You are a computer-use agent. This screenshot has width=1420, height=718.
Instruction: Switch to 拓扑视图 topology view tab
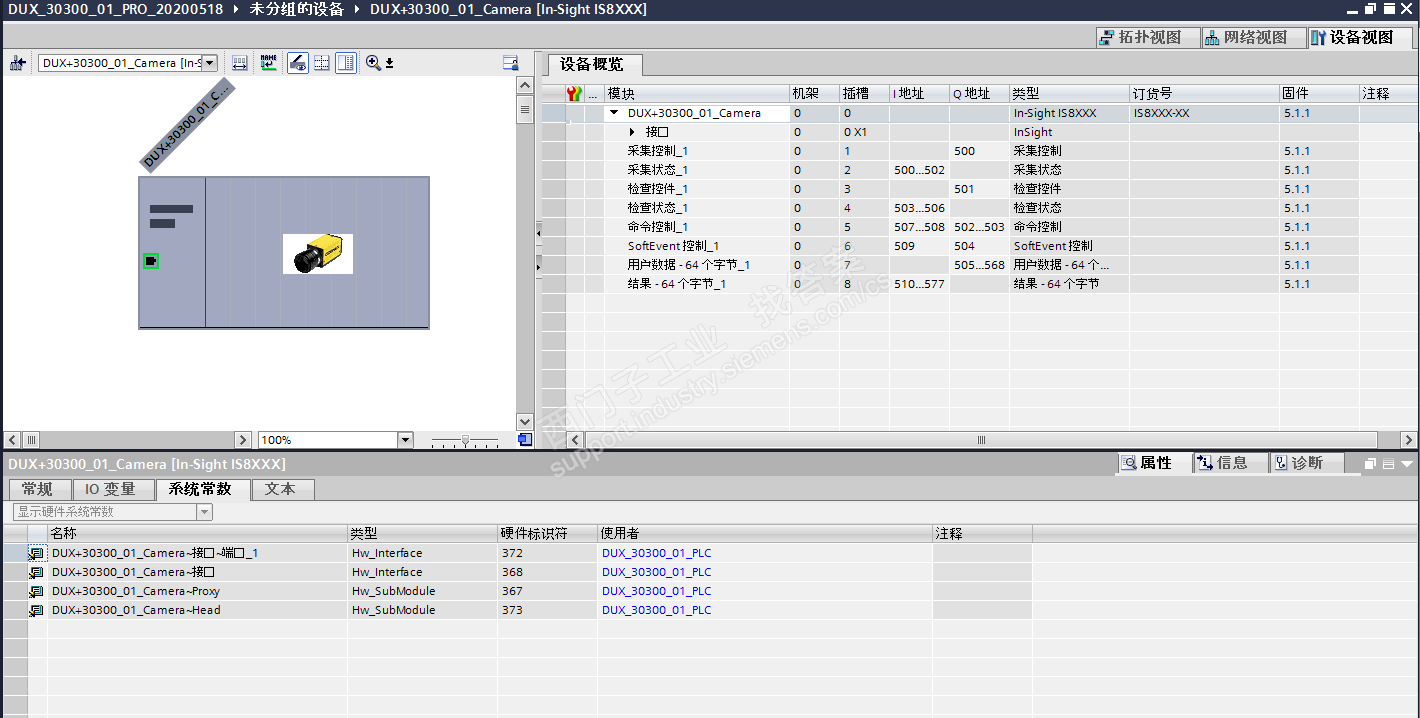click(1148, 37)
